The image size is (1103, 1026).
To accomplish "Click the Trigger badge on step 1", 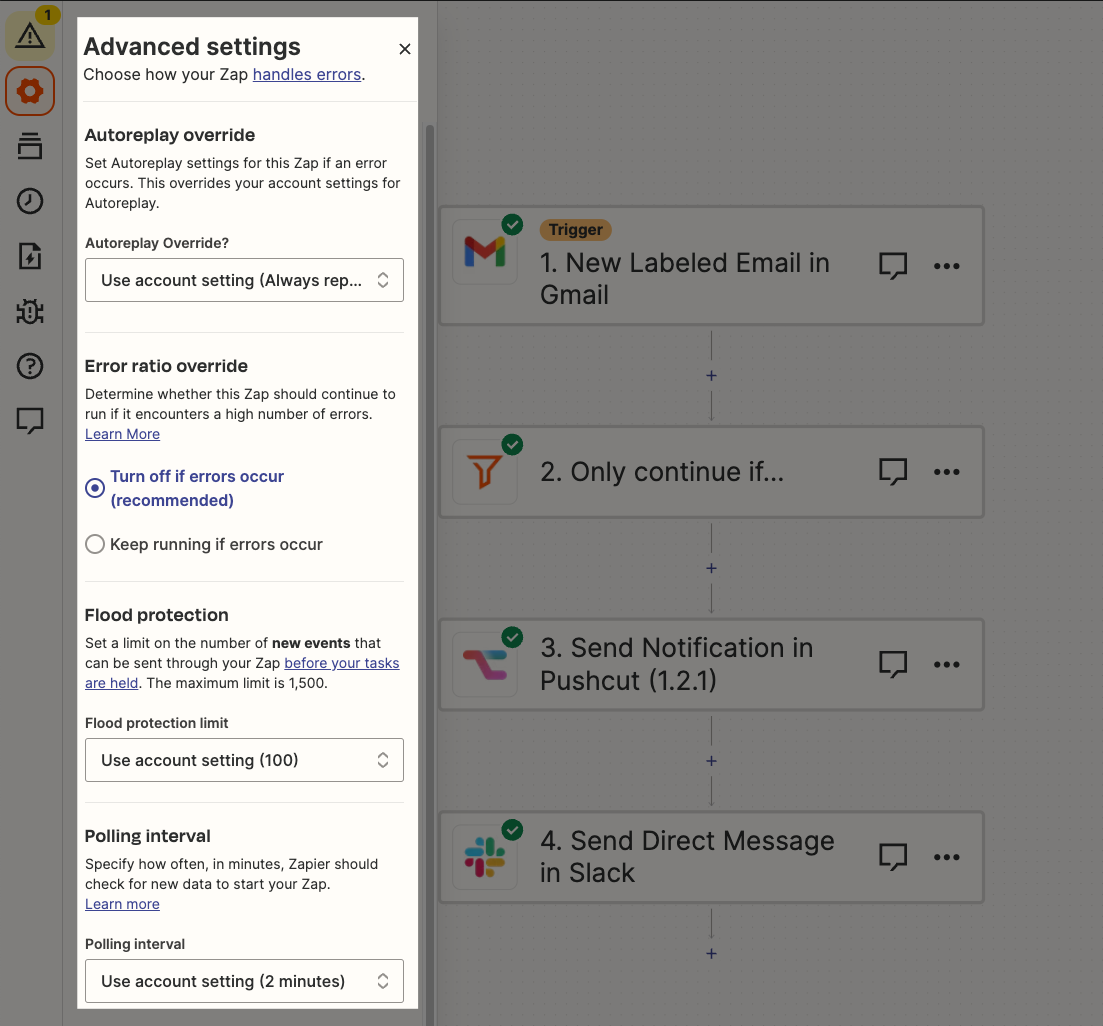I will click(575, 229).
